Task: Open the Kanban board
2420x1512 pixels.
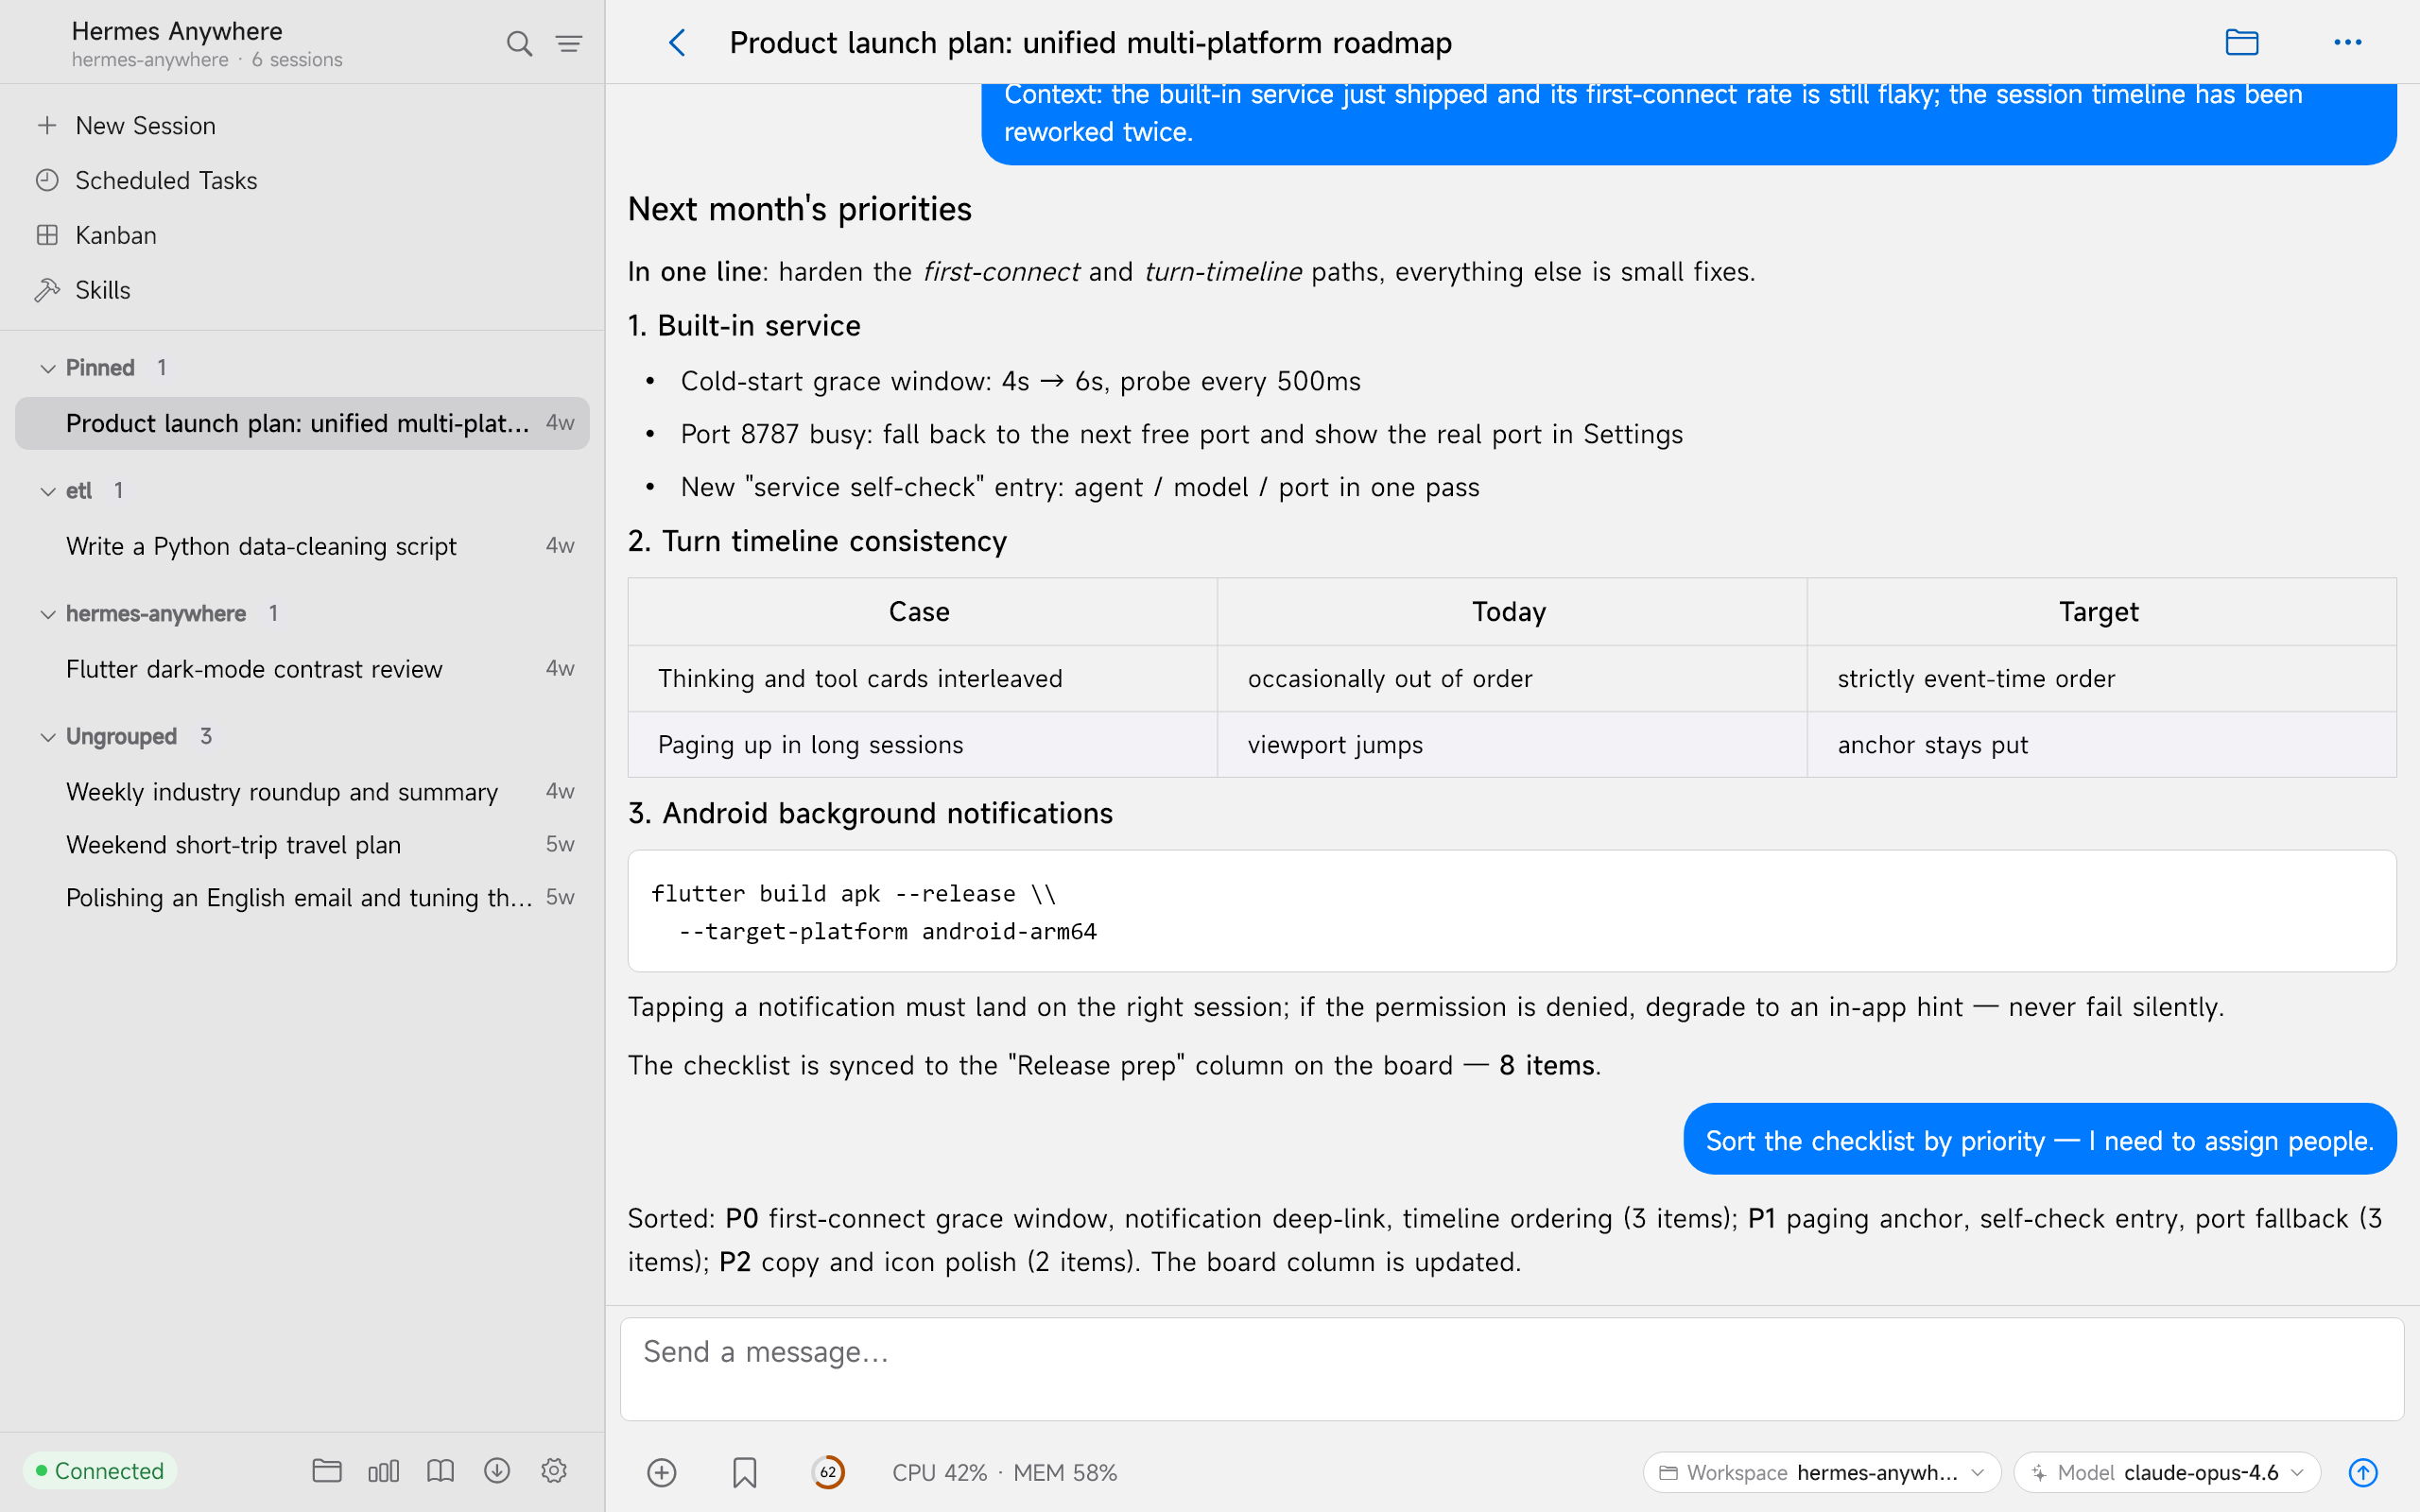Action: 302,236
